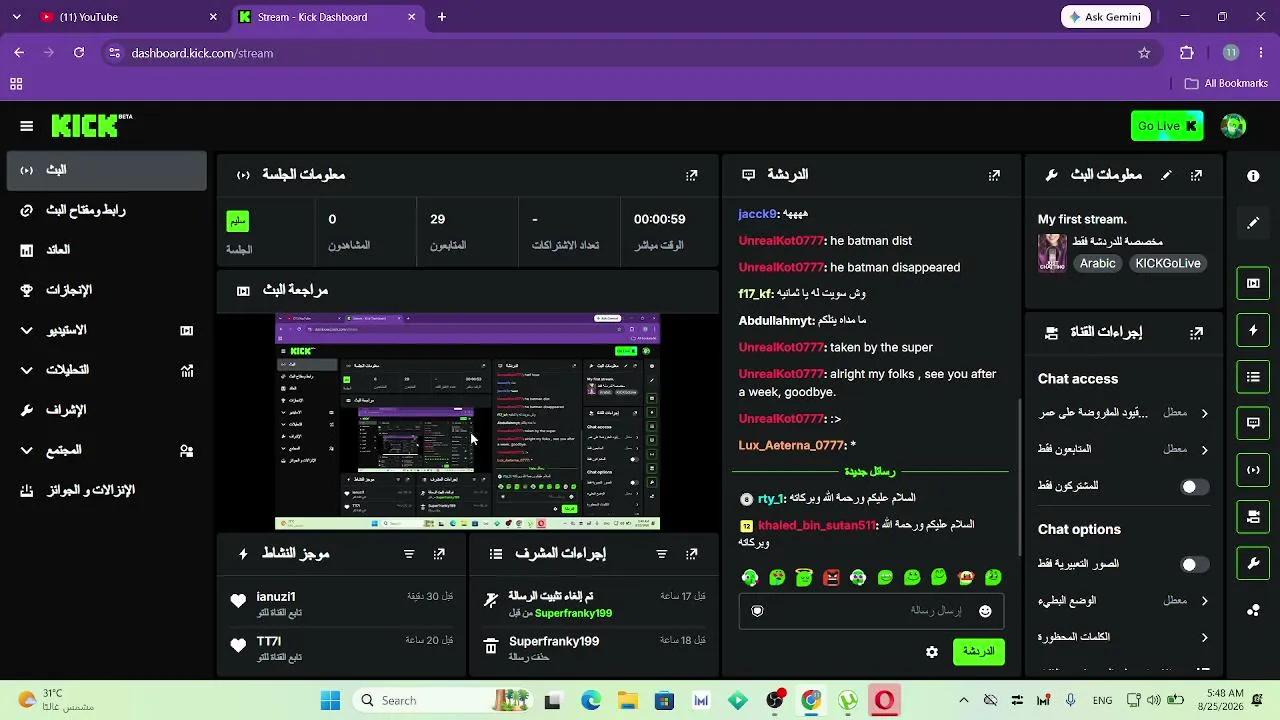Open File Explorer from the taskbar
The image size is (1280, 720).
tap(627, 701)
